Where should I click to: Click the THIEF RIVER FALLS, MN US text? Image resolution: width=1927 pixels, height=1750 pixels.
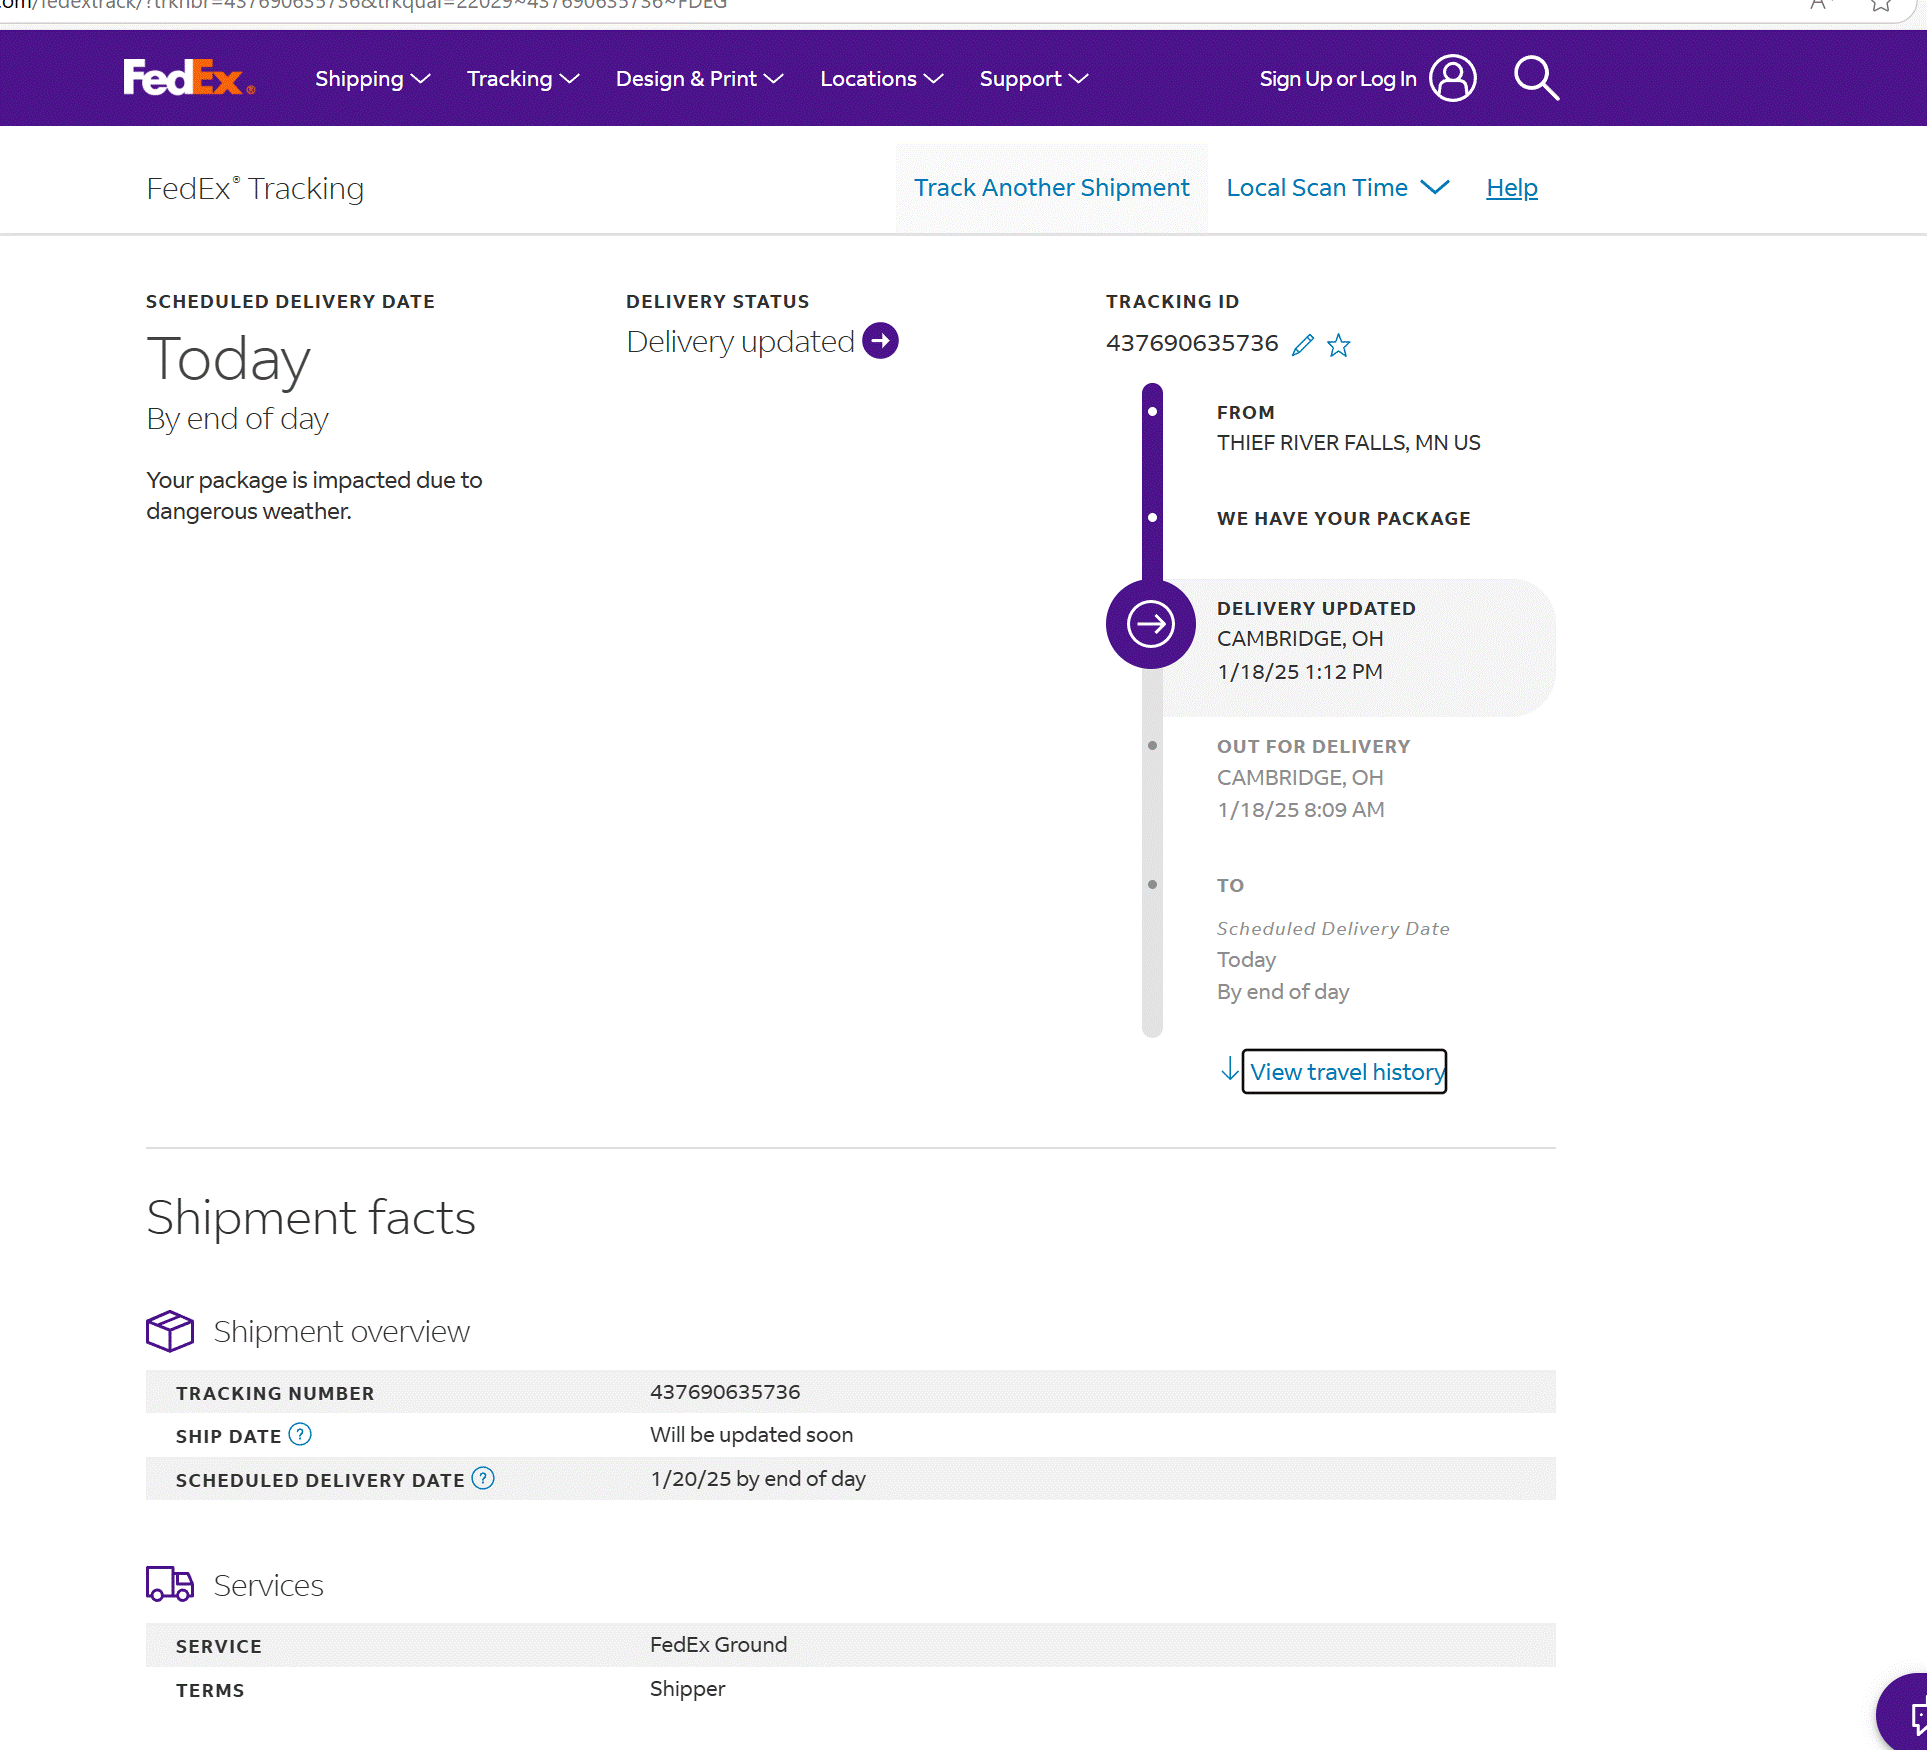[x=1348, y=443]
